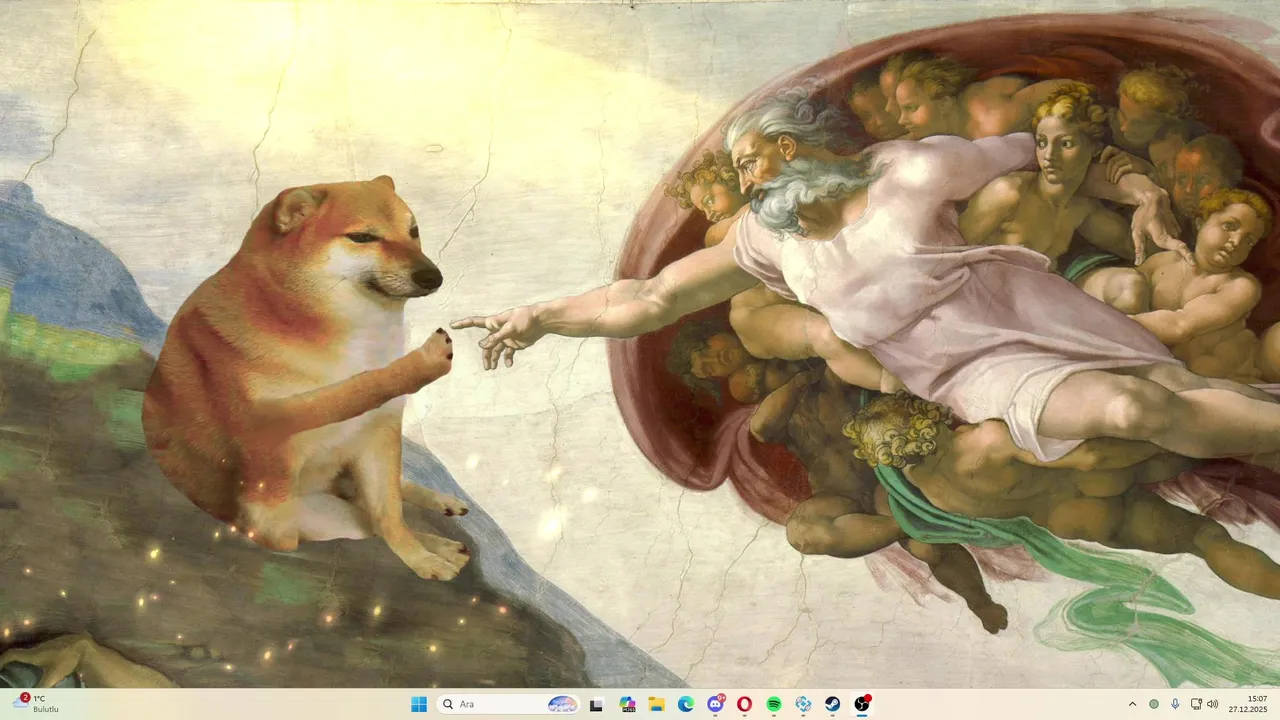Open Steam from the taskbar

pyautogui.click(x=832, y=704)
